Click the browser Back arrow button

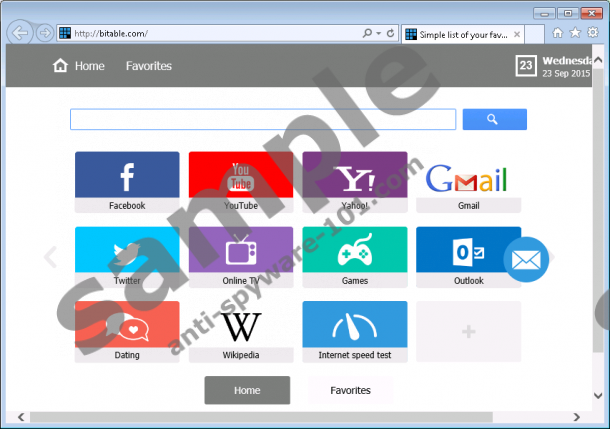click(x=21, y=33)
